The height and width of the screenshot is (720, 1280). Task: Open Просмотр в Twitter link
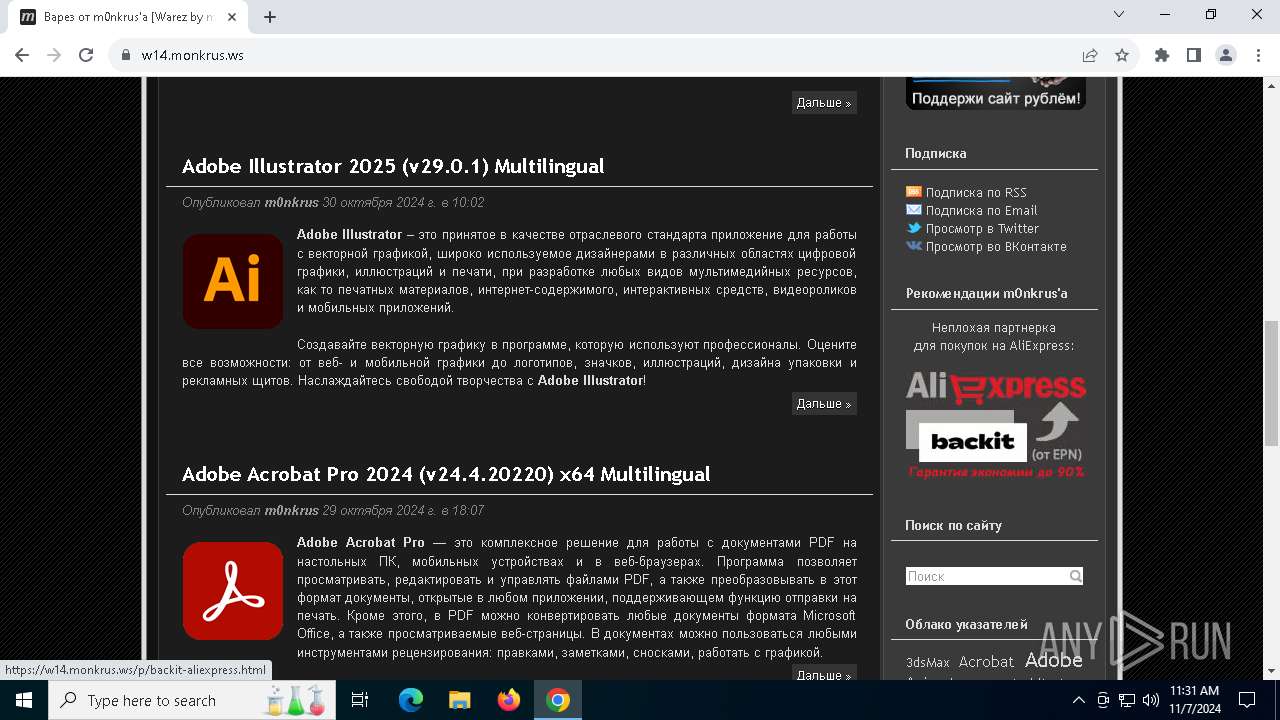point(982,229)
